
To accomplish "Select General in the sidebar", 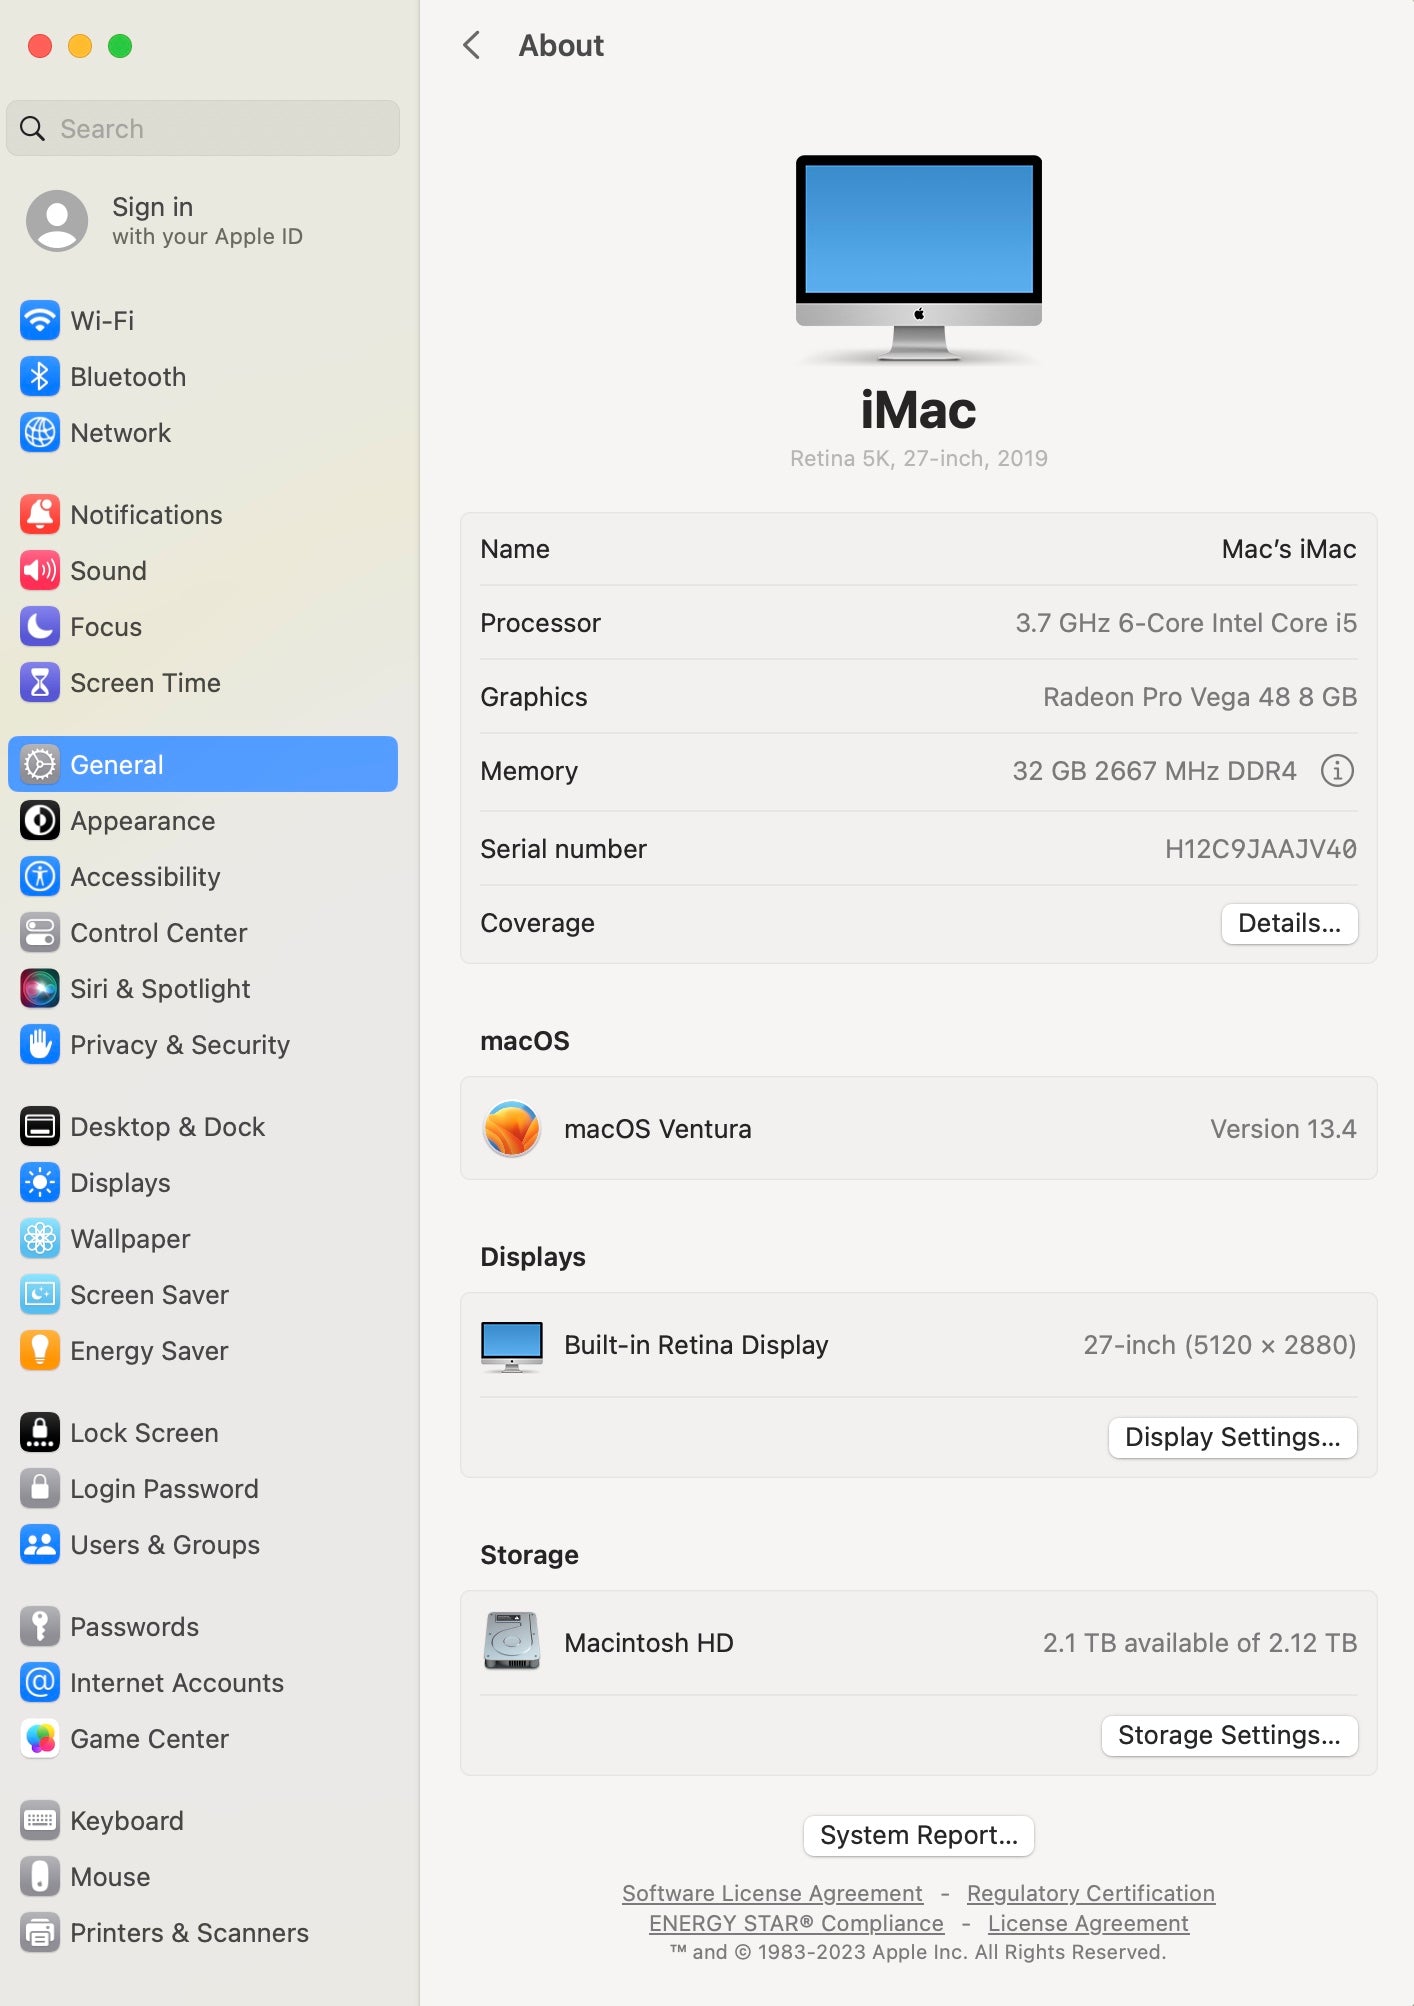I will tap(203, 765).
